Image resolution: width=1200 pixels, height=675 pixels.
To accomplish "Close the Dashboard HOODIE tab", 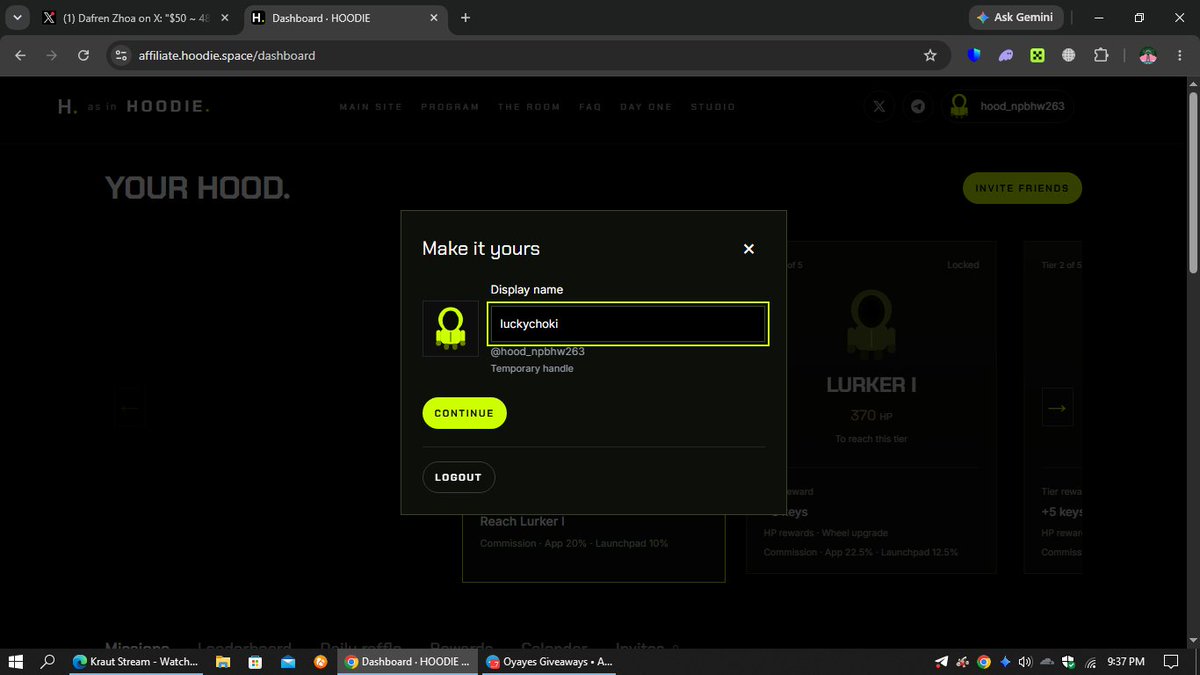I will (x=434, y=18).
